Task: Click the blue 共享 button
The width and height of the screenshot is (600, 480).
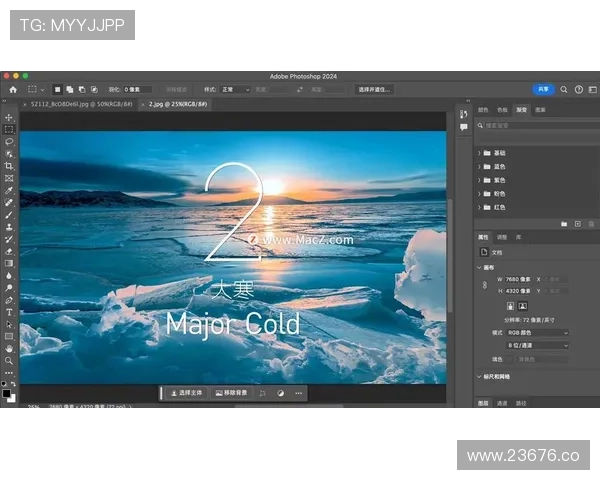Action: [543, 89]
